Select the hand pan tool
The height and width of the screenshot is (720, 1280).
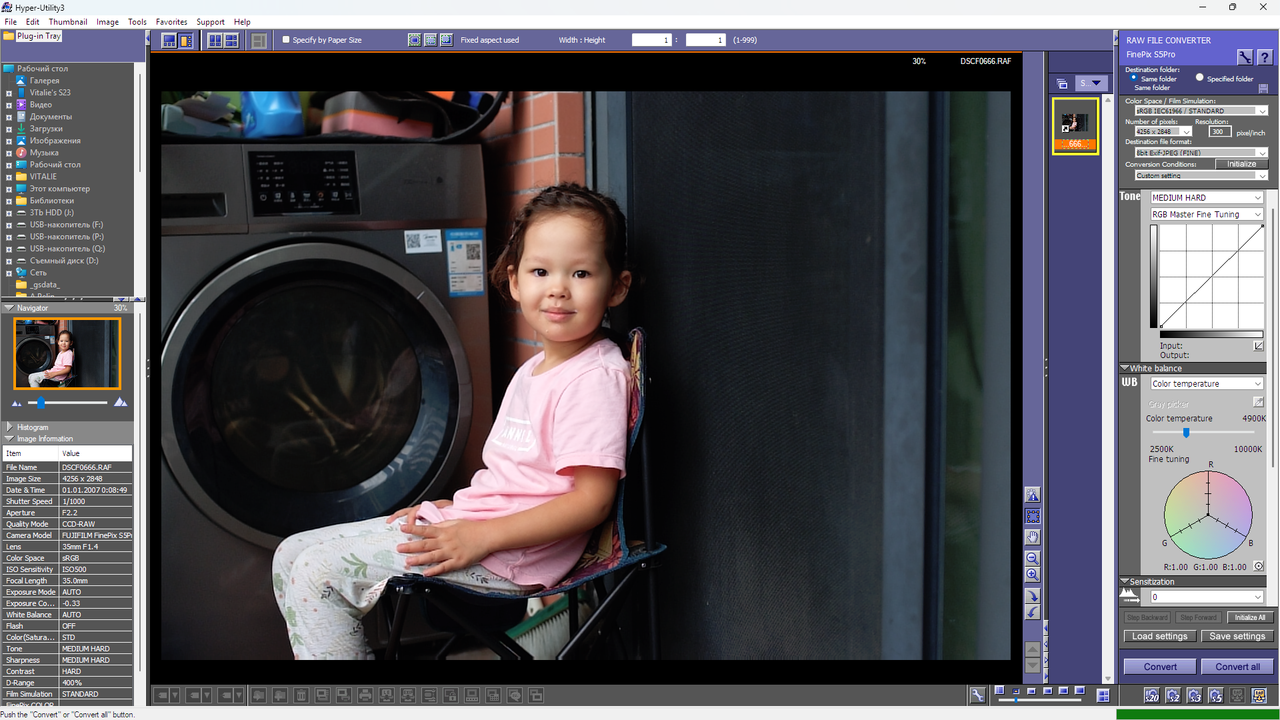coord(1033,537)
